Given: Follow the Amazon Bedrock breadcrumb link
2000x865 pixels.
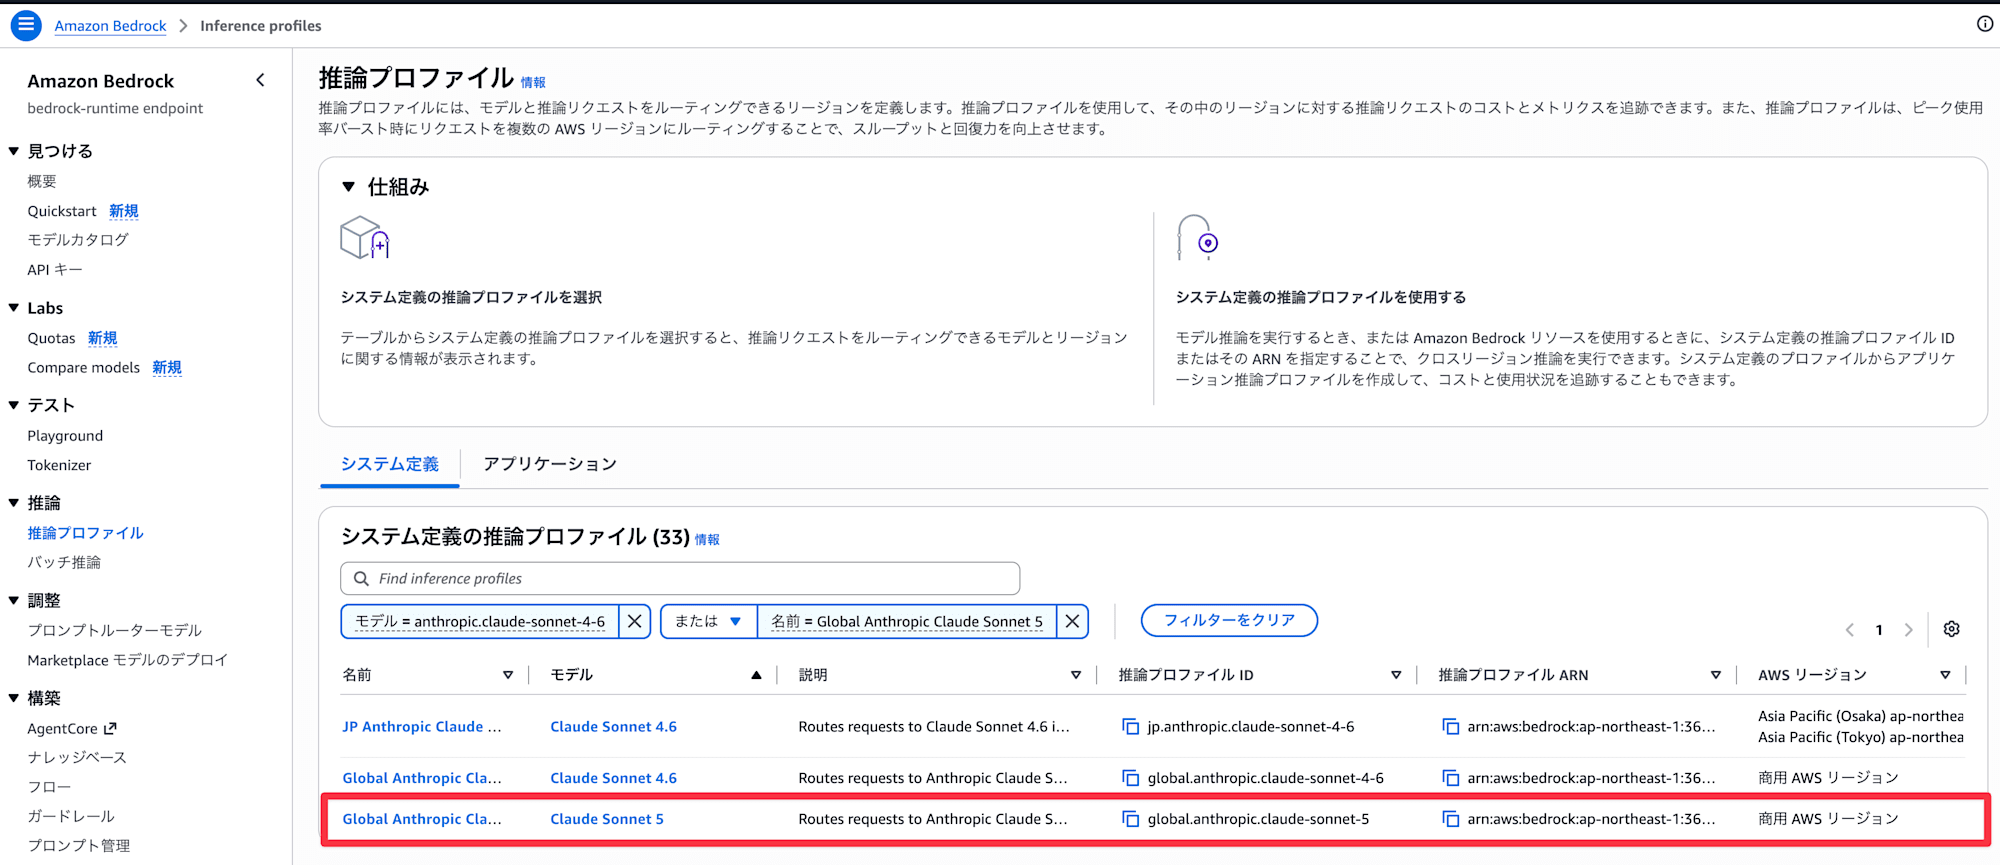Looking at the screenshot, I should coord(110,26).
